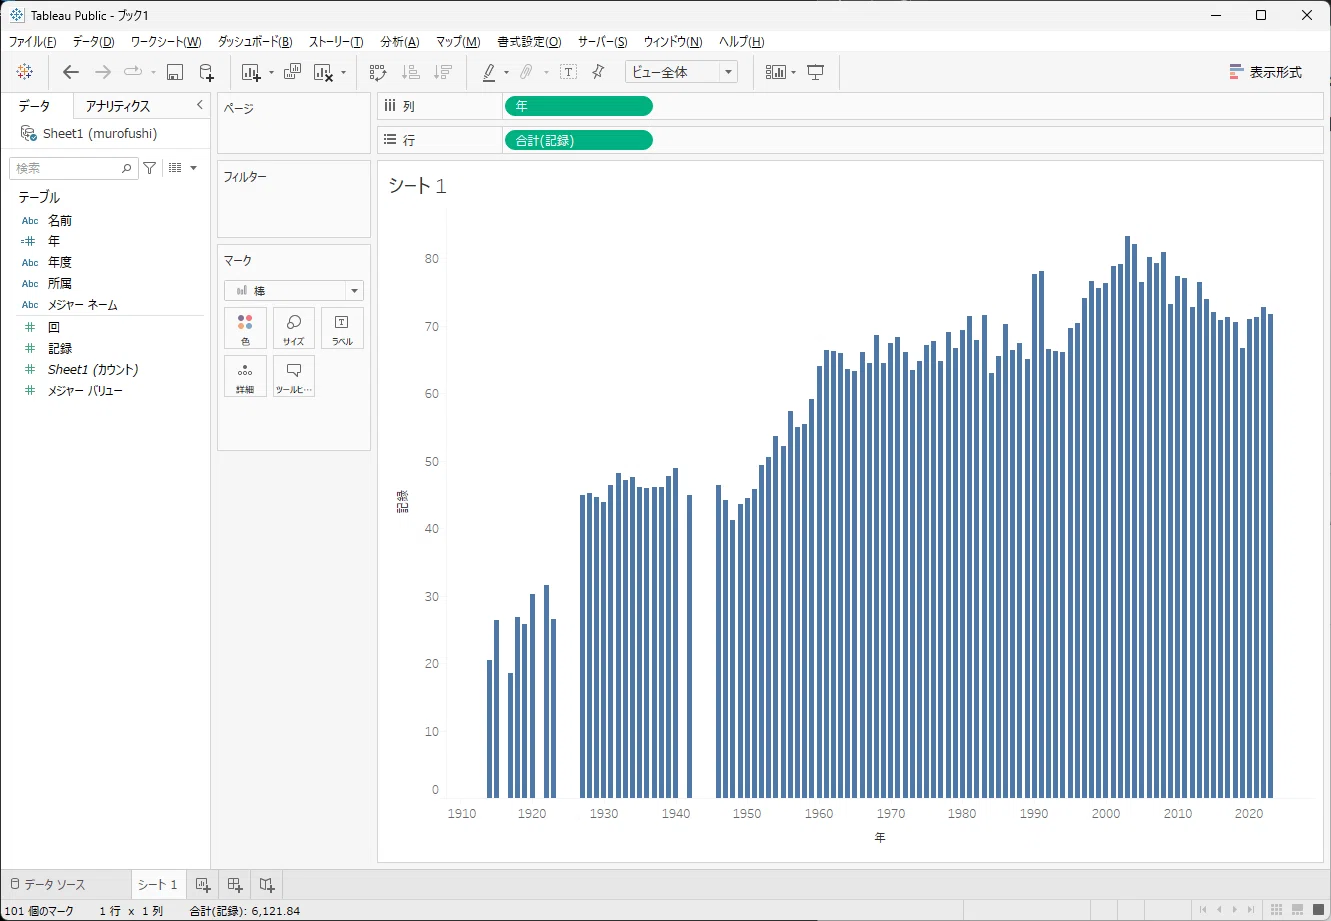
Task: Add a new worksheet tab icon
Action: [x=202, y=884]
